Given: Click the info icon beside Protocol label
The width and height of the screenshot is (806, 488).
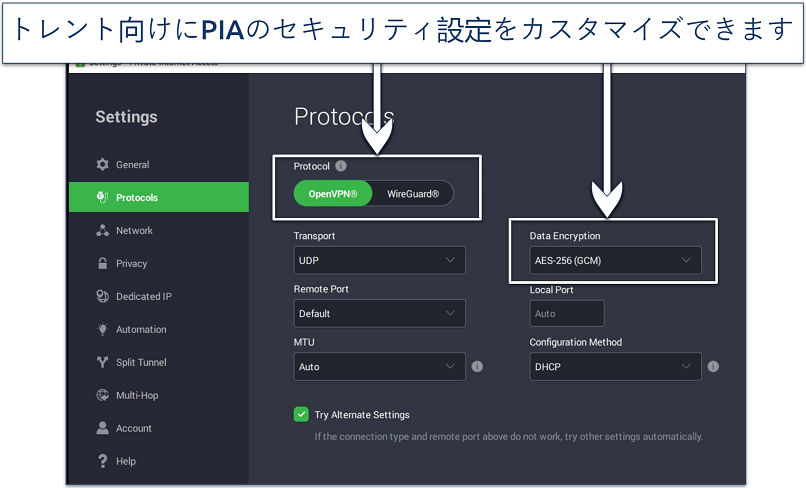Looking at the screenshot, I should (341, 166).
